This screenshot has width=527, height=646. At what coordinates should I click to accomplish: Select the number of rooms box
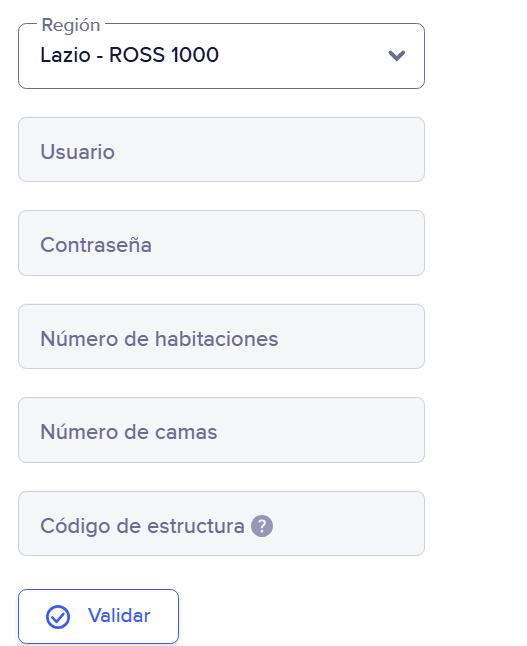pos(221,337)
